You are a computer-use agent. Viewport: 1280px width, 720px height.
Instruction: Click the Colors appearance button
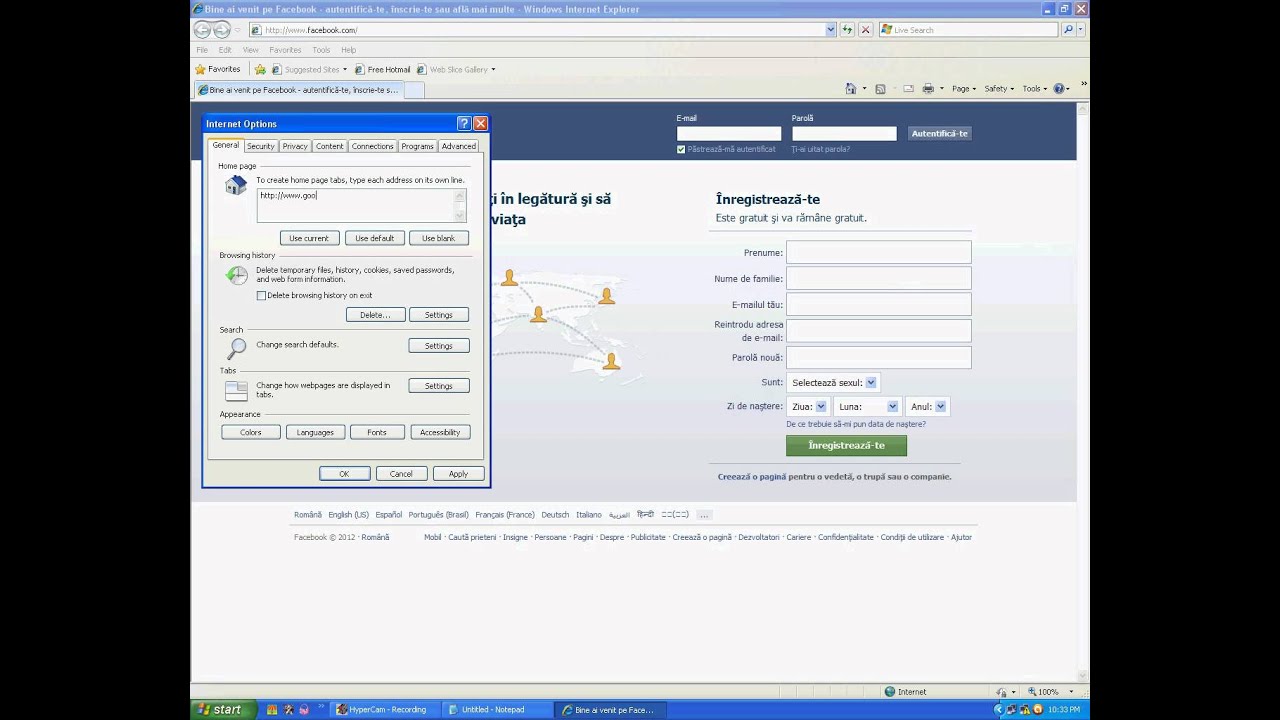pyautogui.click(x=251, y=432)
